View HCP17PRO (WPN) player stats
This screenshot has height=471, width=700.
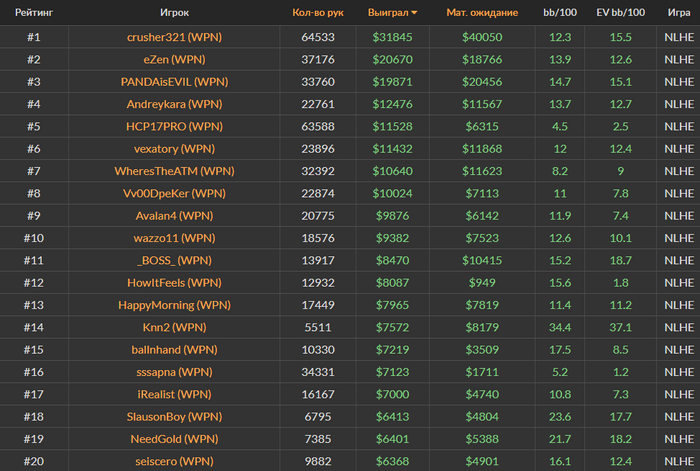(x=174, y=126)
